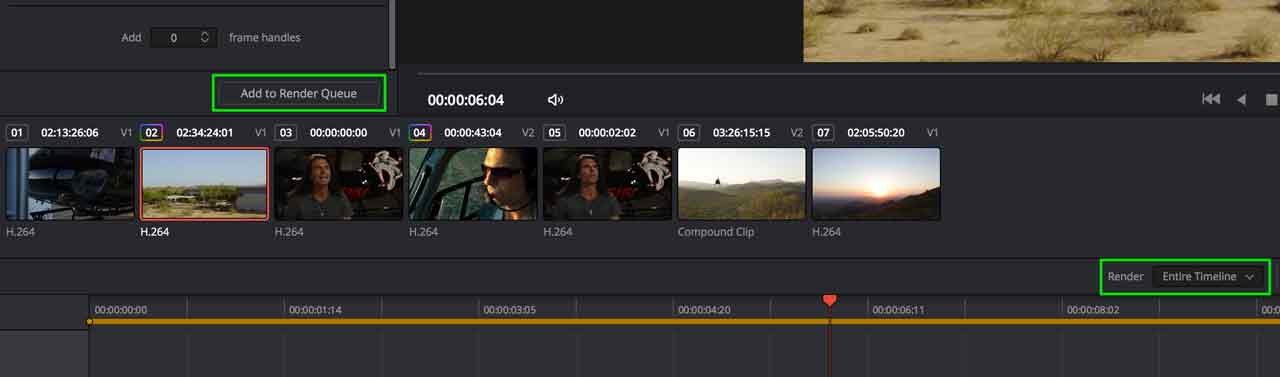Select clip 03 thumbnail
The width and height of the screenshot is (1280, 377).
pos(339,184)
